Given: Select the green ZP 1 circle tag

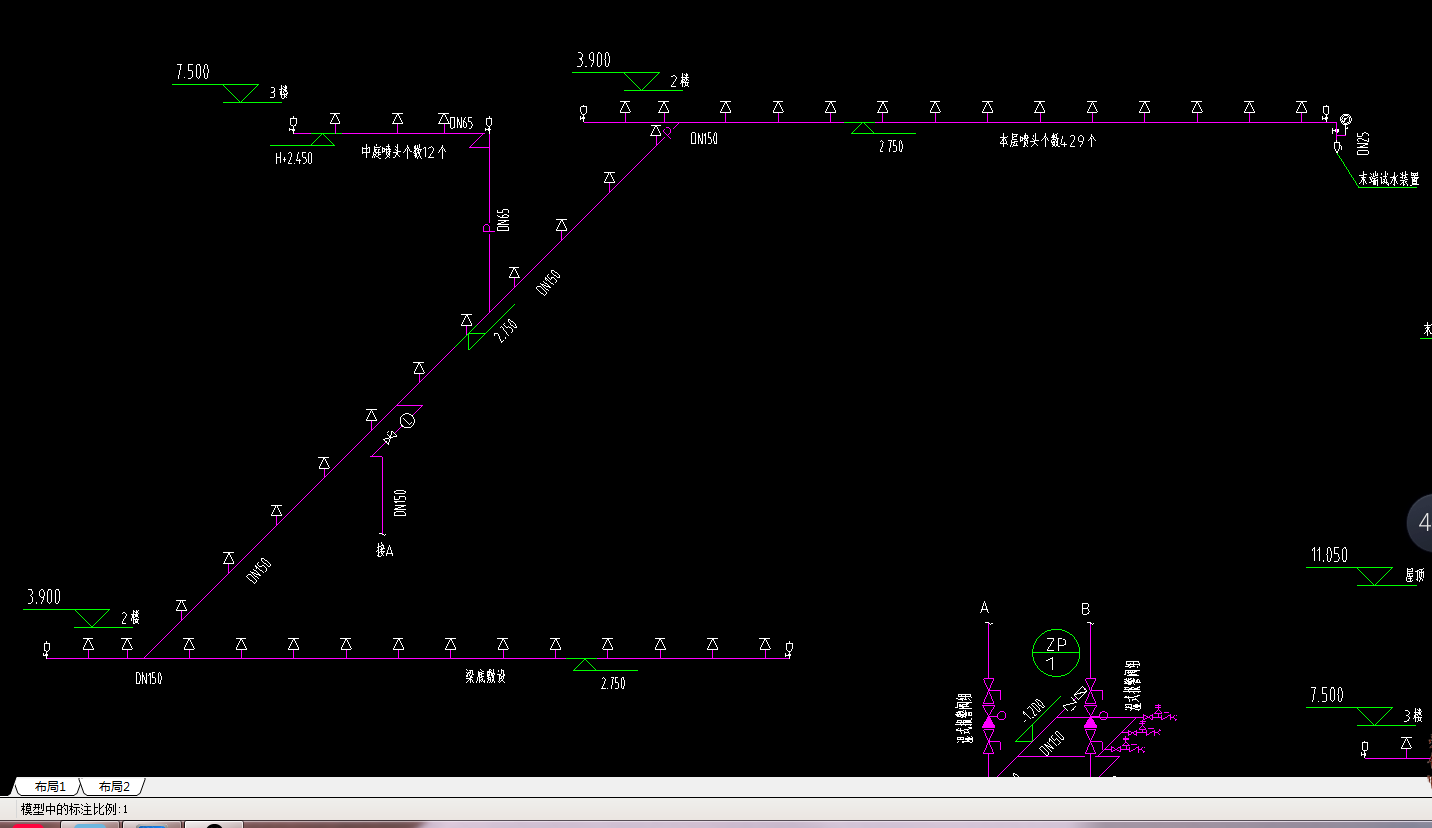Looking at the screenshot, I should click(1056, 653).
